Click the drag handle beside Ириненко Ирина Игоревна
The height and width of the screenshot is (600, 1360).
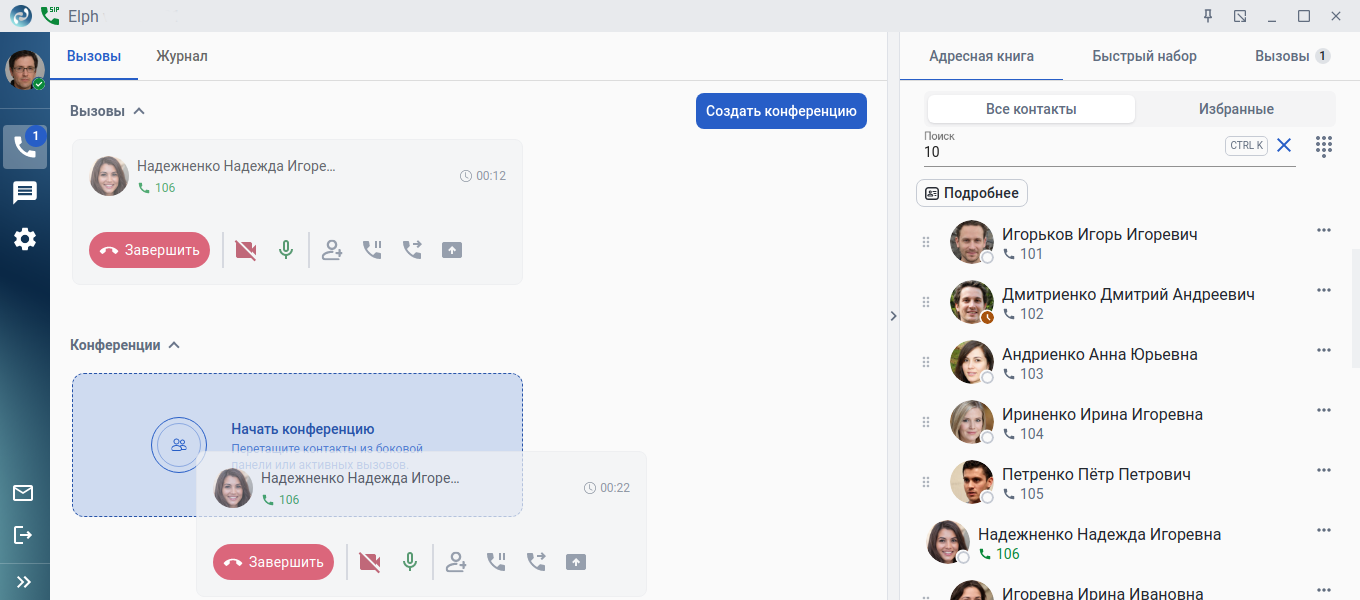tap(926, 423)
